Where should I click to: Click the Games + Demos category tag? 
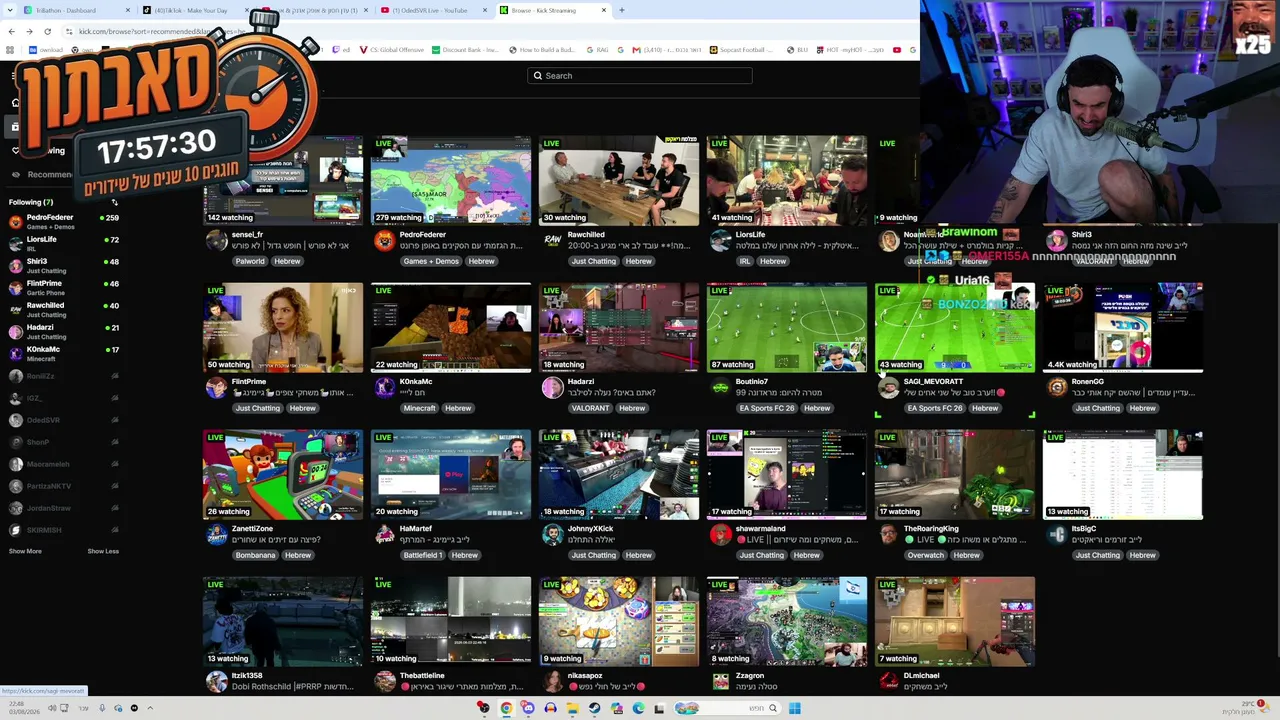click(431, 261)
